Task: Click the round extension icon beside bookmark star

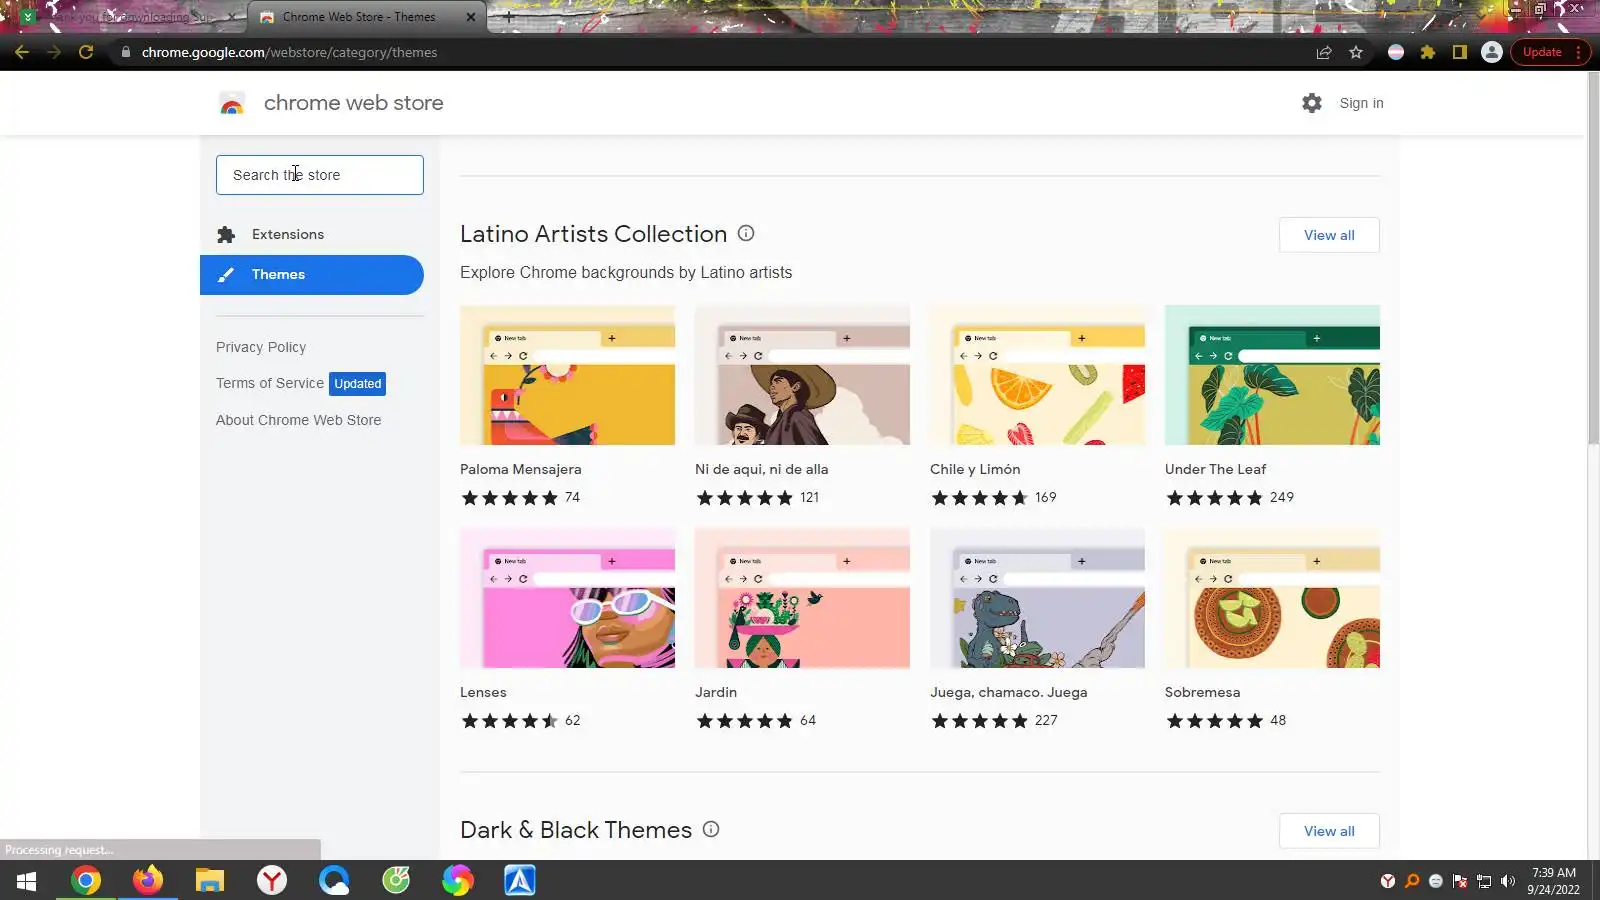Action: click(1396, 52)
